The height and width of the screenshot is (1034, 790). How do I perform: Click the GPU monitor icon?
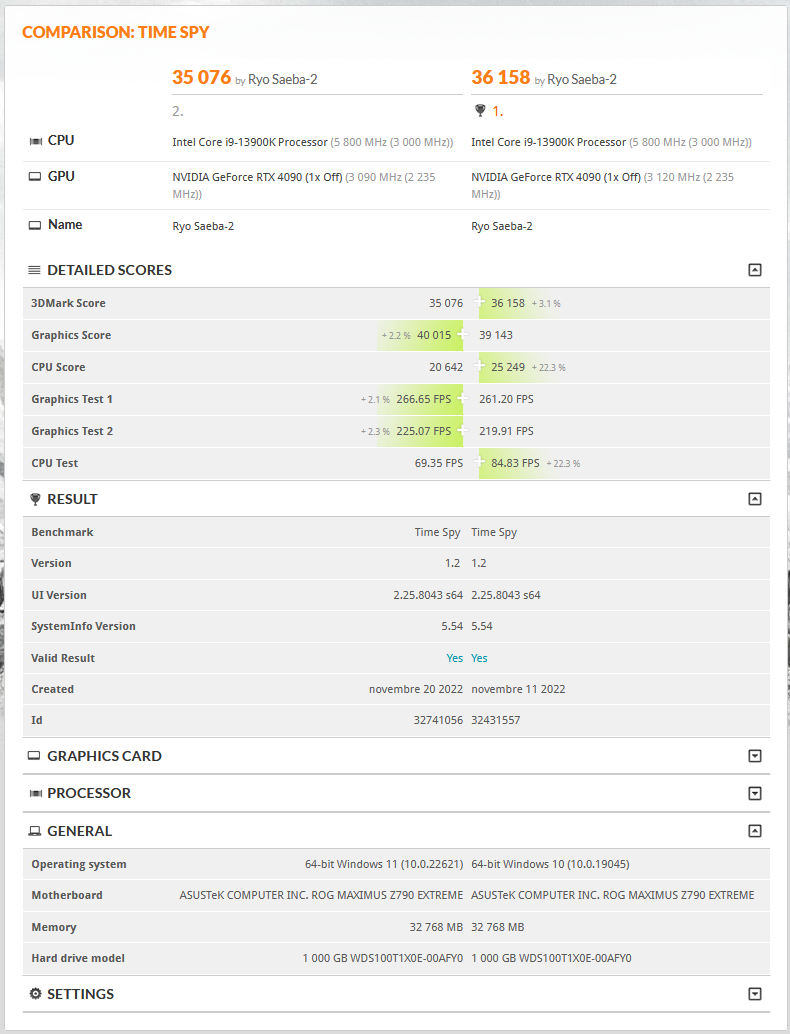pos(35,177)
